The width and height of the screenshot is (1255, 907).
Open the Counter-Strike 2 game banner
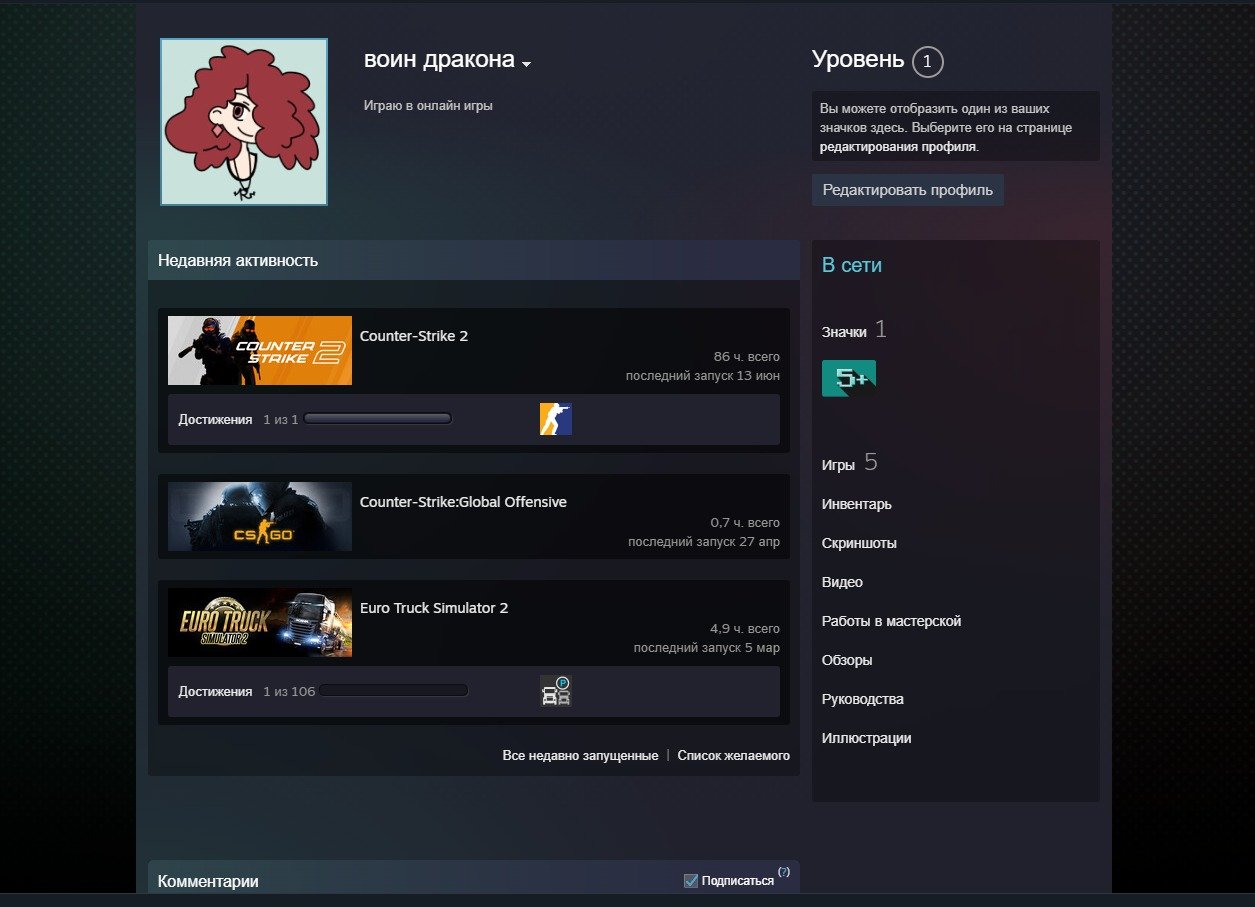(x=260, y=351)
